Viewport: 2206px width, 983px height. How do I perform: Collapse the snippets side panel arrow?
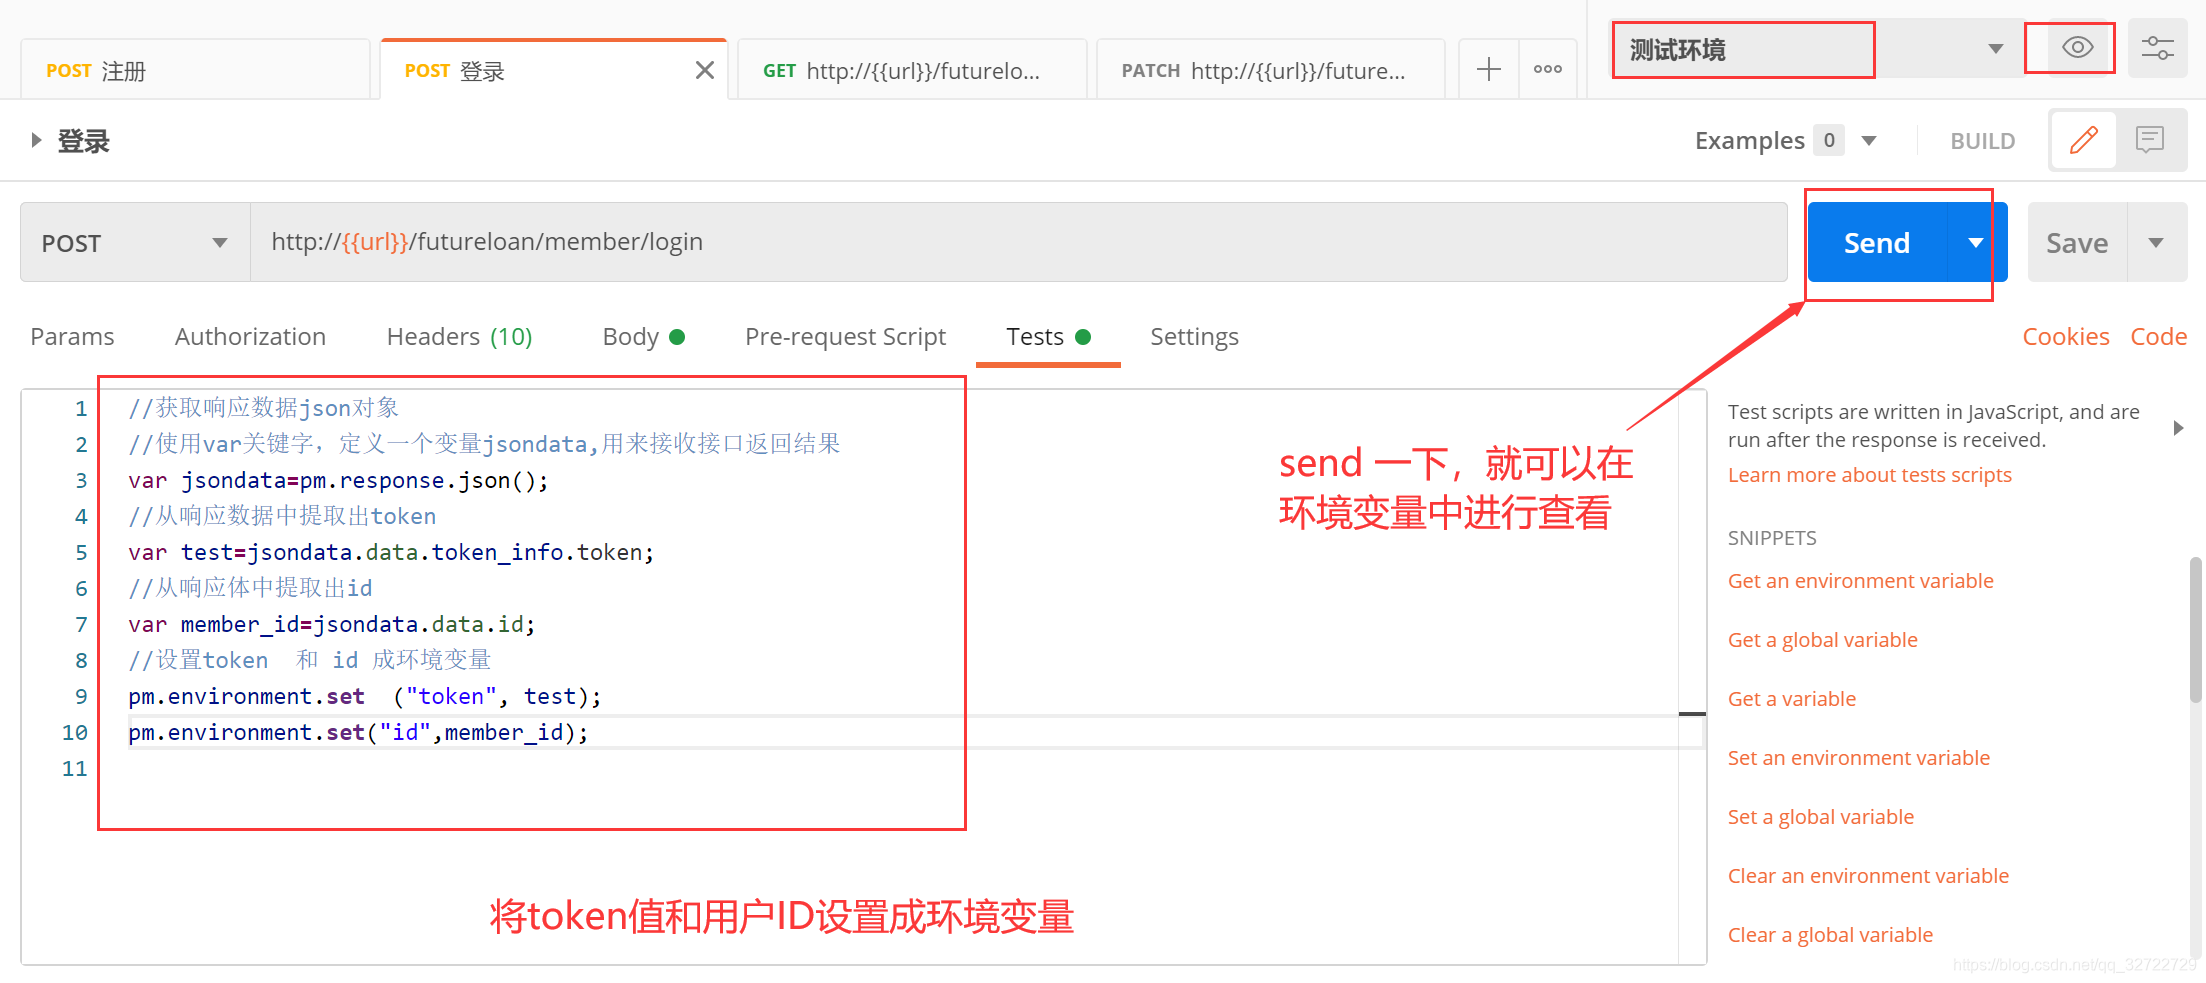(x=2178, y=428)
